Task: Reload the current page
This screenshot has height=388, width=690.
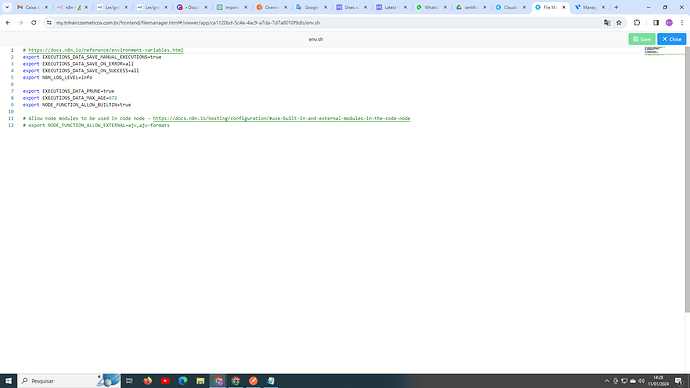Action: 33,23
